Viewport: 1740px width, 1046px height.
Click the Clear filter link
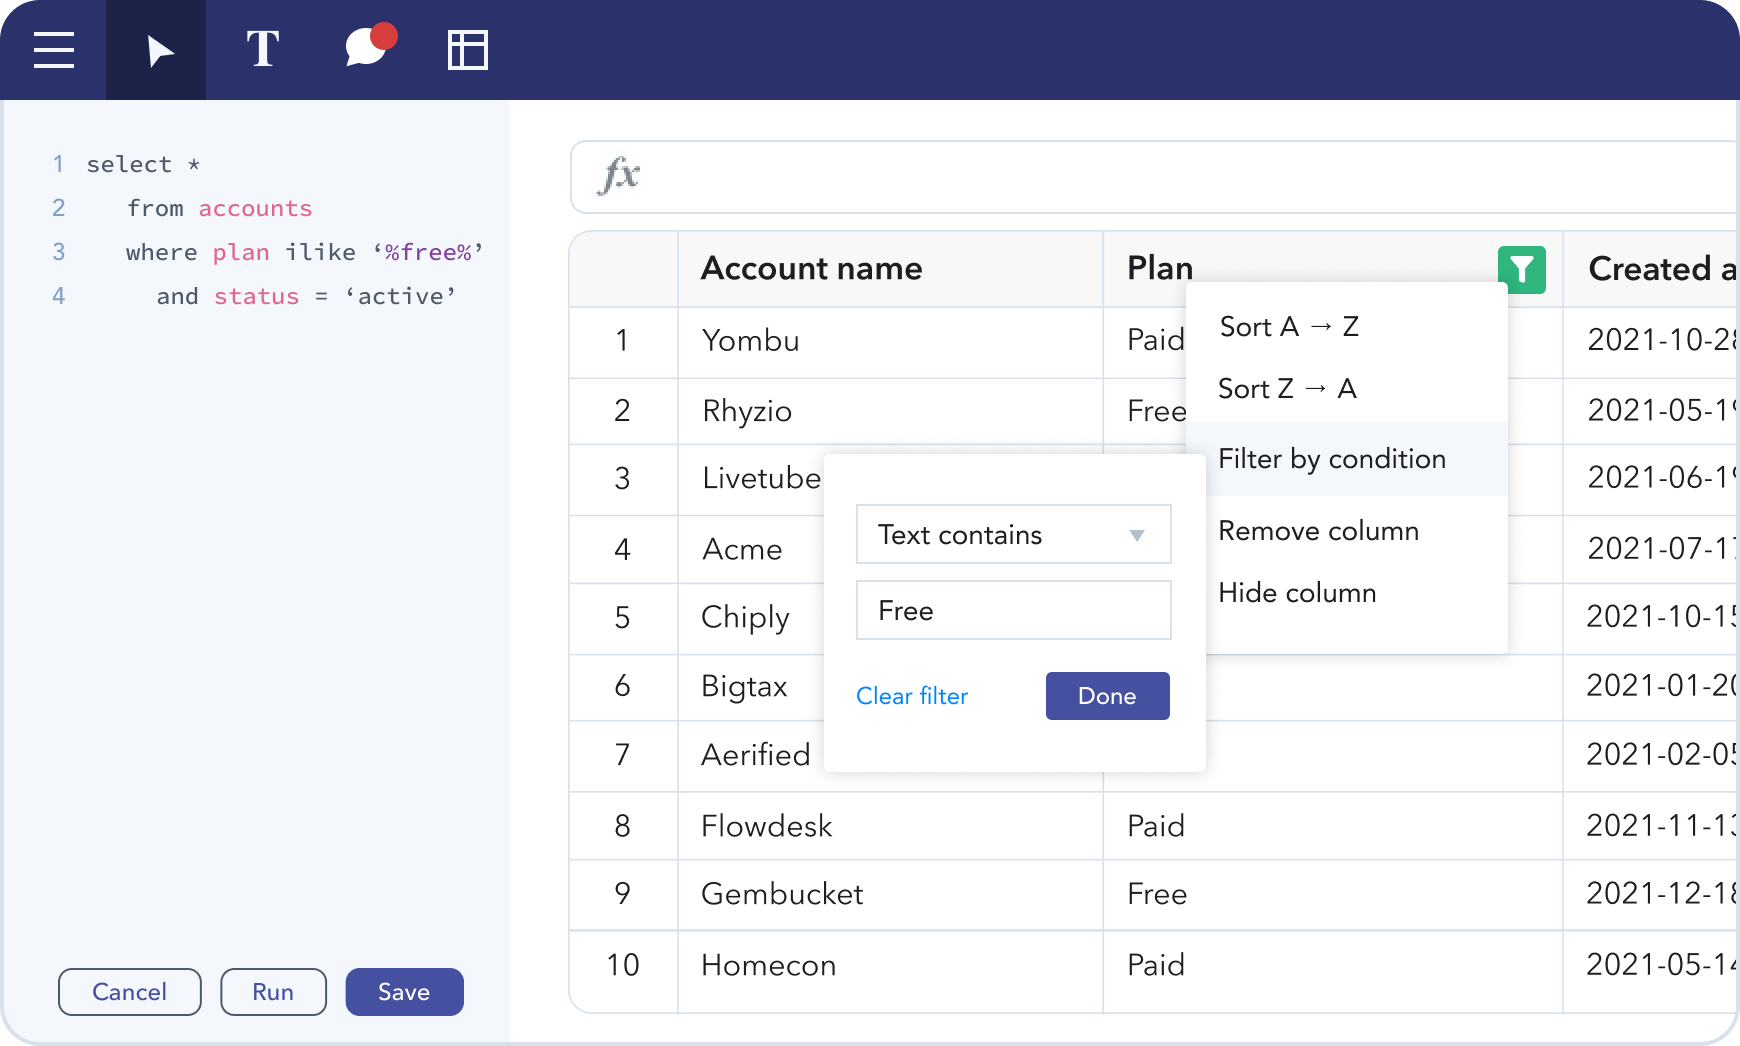(x=912, y=696)
